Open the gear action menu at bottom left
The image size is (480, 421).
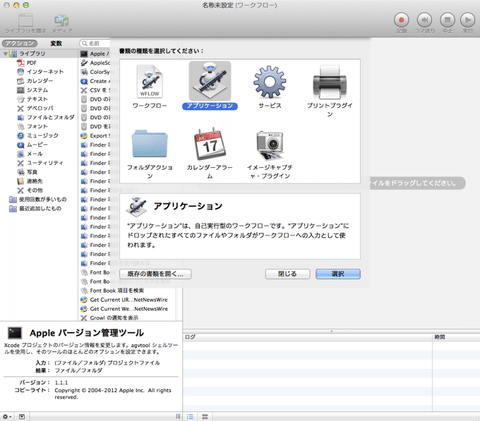tap(7, 416)
